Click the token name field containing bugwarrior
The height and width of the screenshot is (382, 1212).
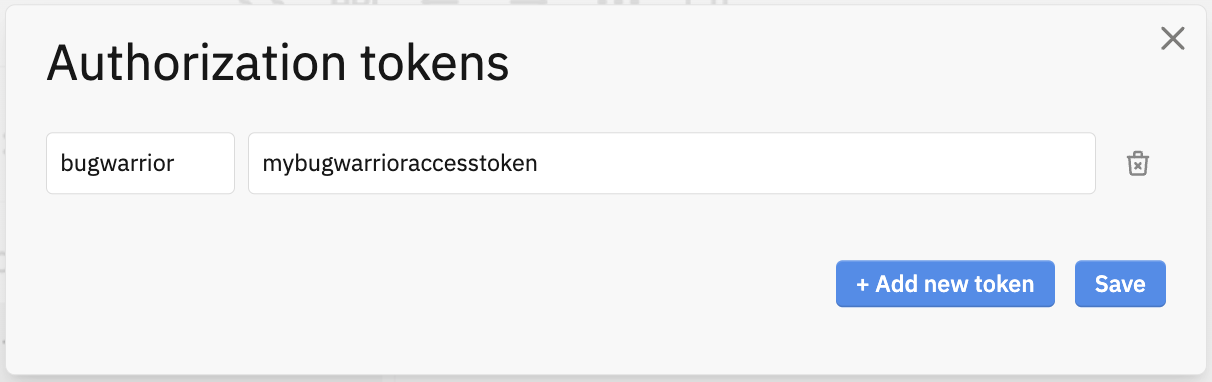coord(140,163)
